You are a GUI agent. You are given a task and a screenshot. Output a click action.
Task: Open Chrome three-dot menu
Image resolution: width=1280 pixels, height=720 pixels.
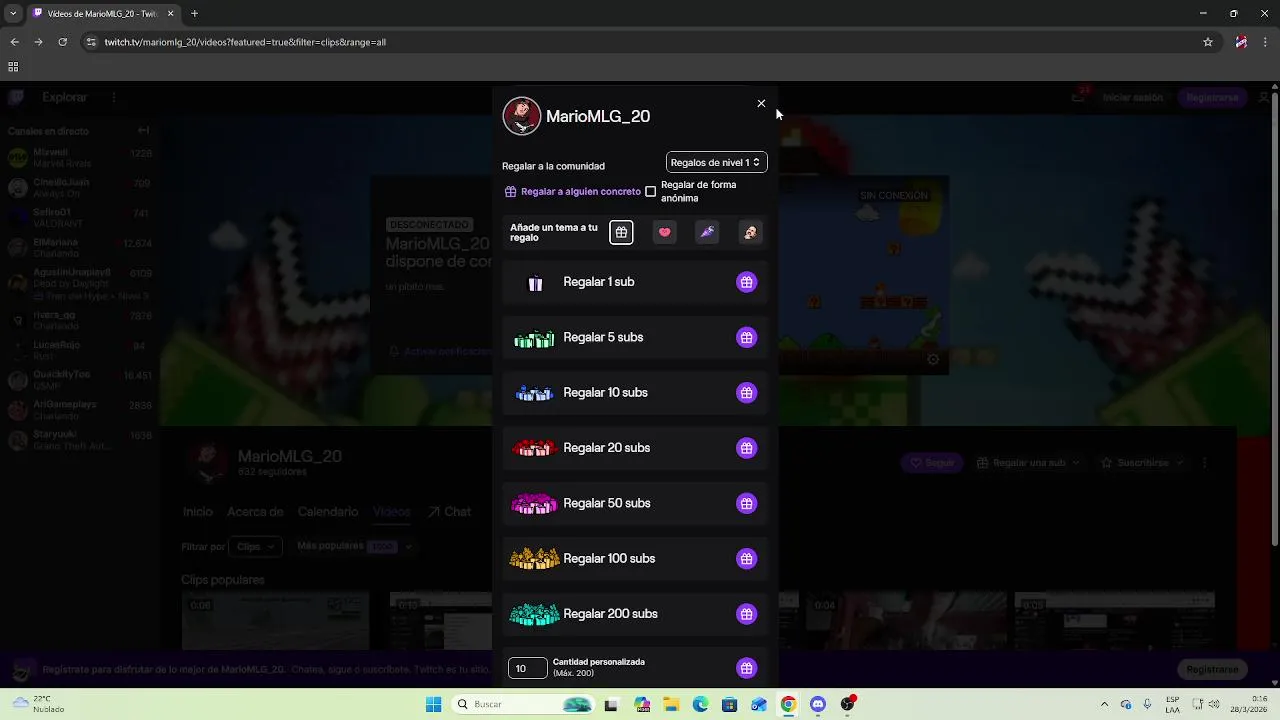click(x=1265, y=42)
